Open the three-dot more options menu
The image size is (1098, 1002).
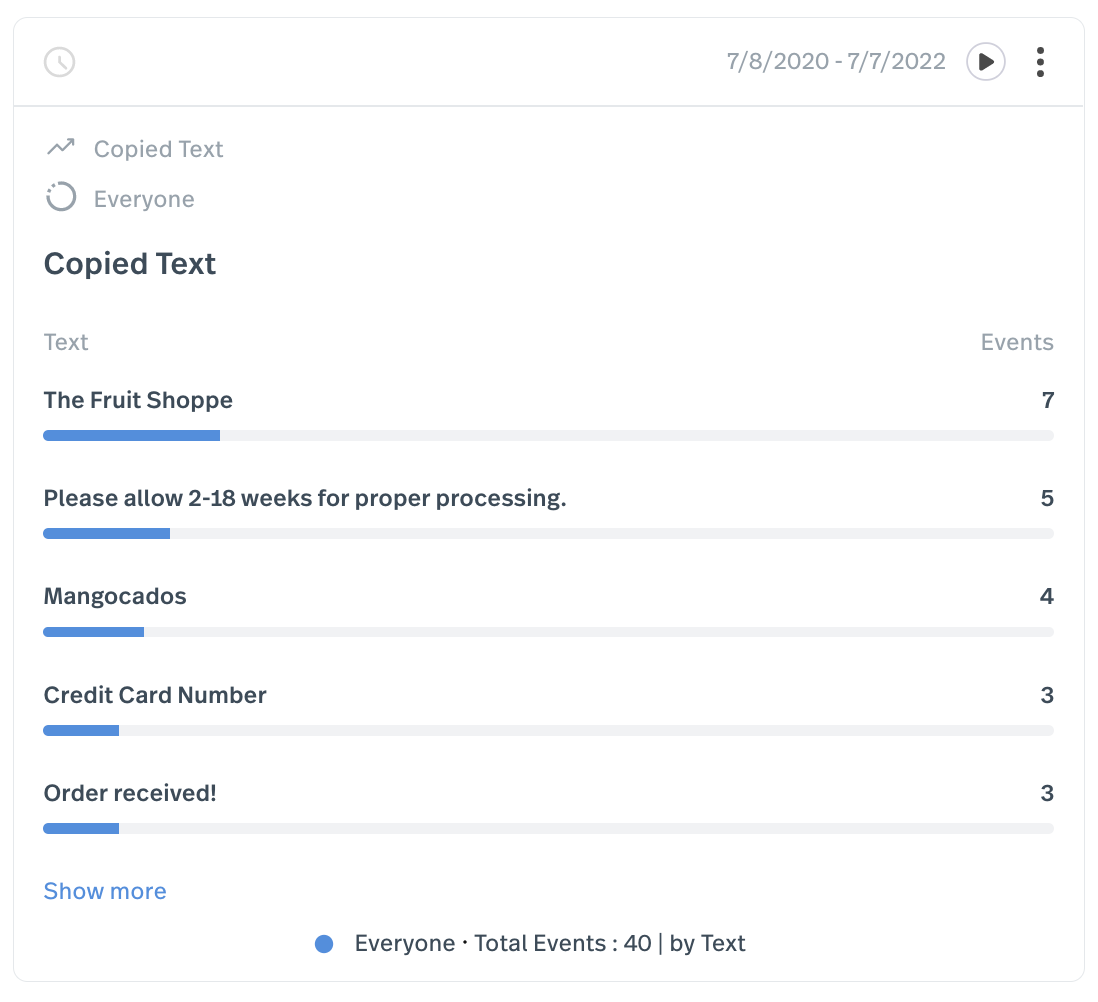coord(1040,62)
